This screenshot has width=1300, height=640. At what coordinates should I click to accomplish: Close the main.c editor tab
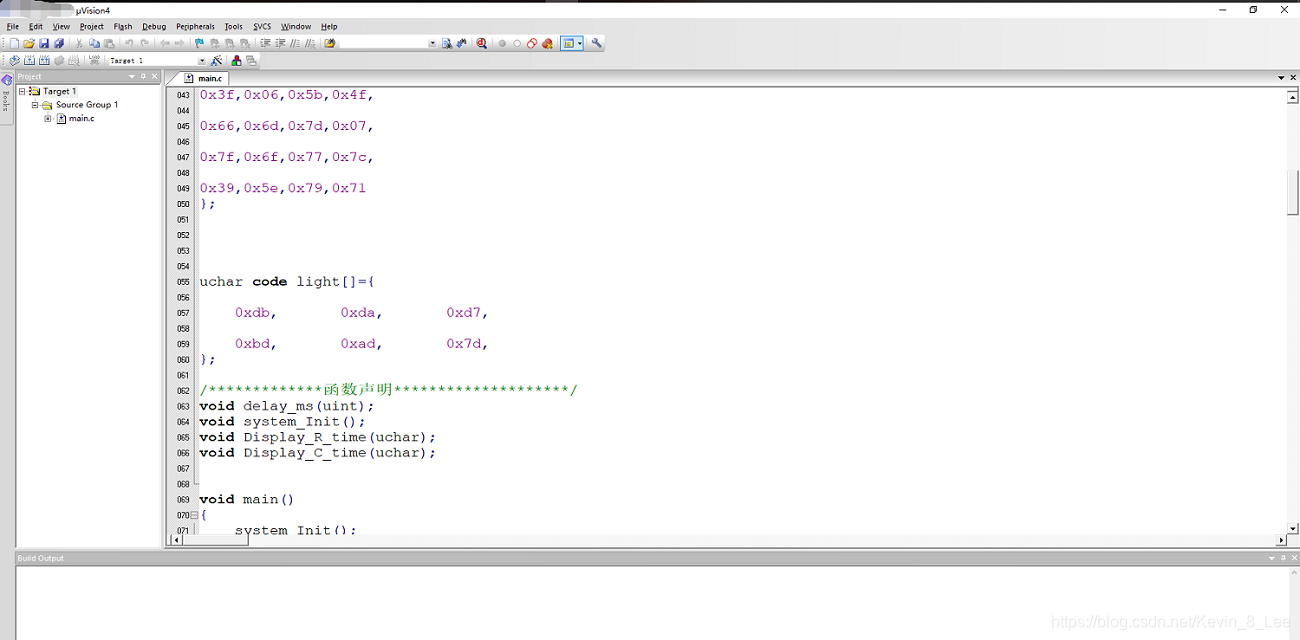(x=1292, y=77)
